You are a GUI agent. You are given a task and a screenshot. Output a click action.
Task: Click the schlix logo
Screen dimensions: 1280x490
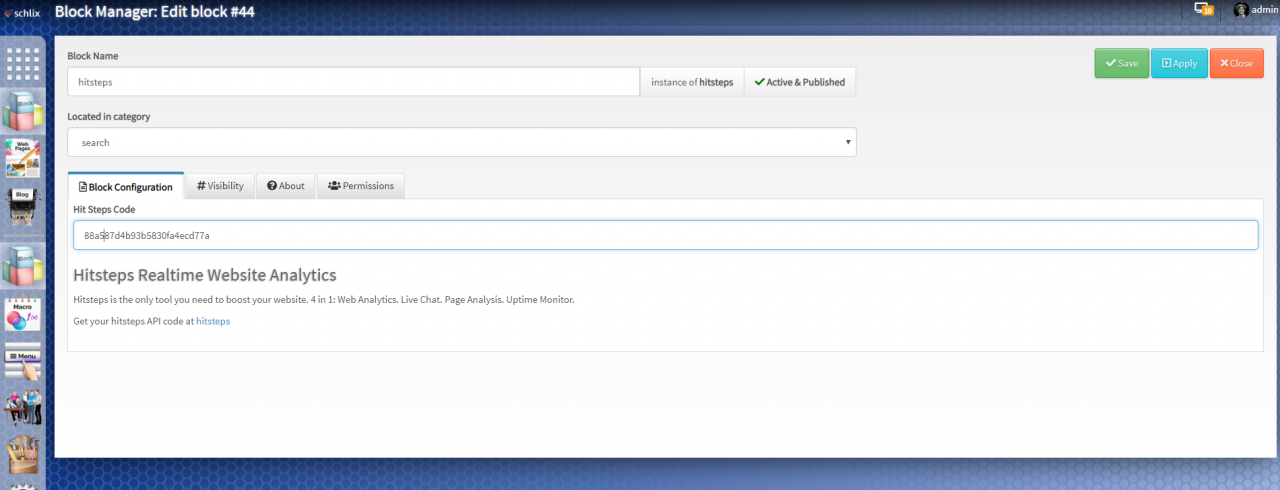coord(22,12)
